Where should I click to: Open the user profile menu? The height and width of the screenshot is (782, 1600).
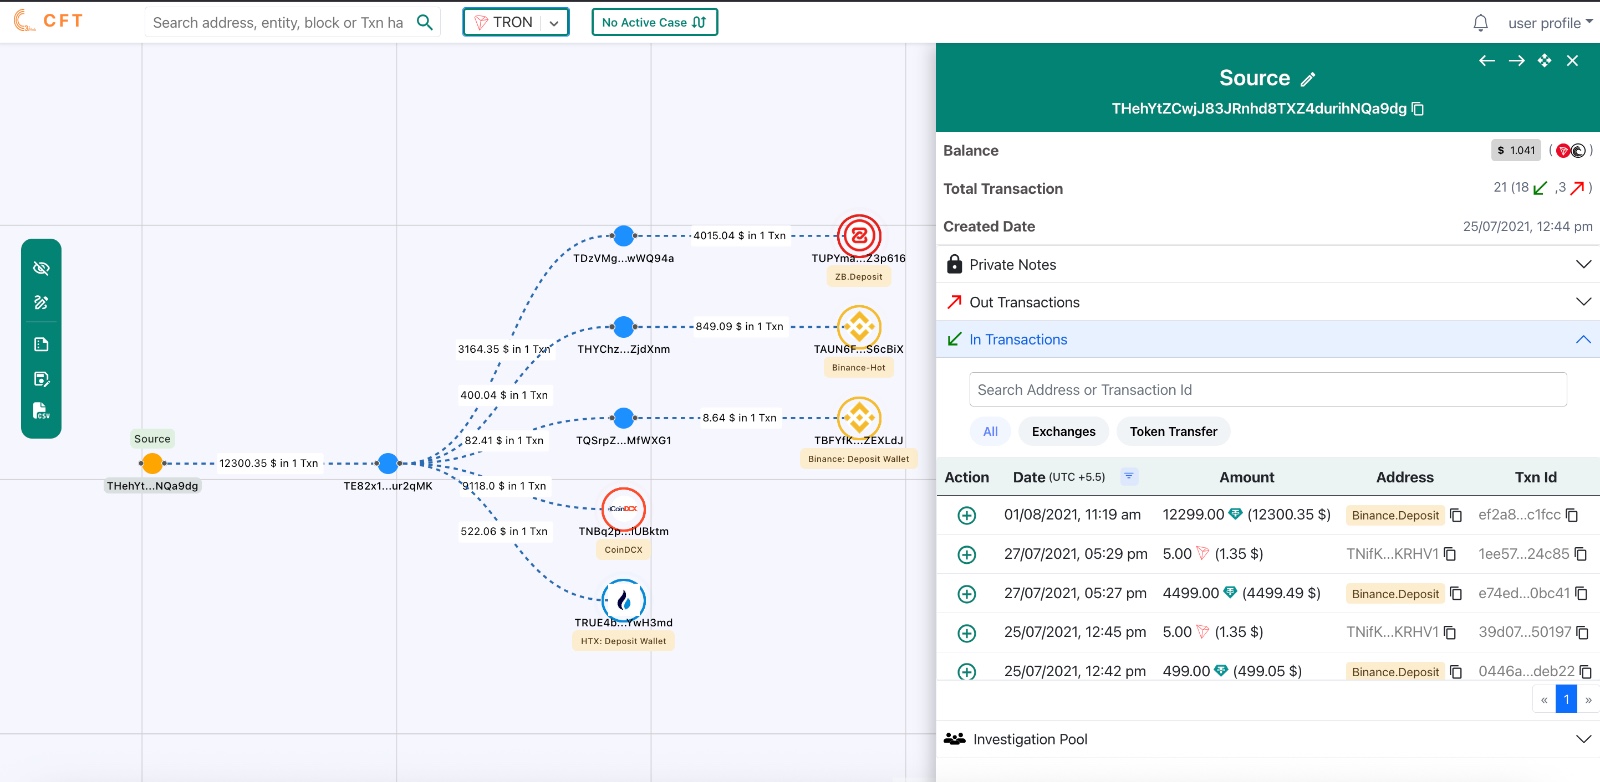[1549, 23]
